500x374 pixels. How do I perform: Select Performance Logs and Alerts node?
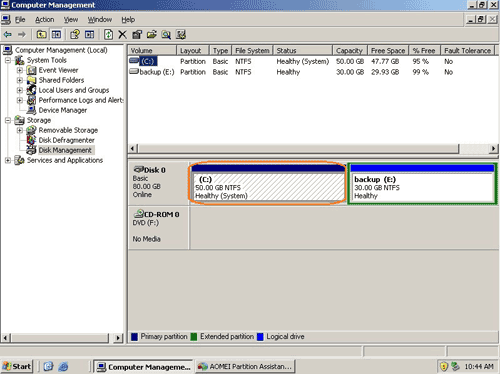81,100
